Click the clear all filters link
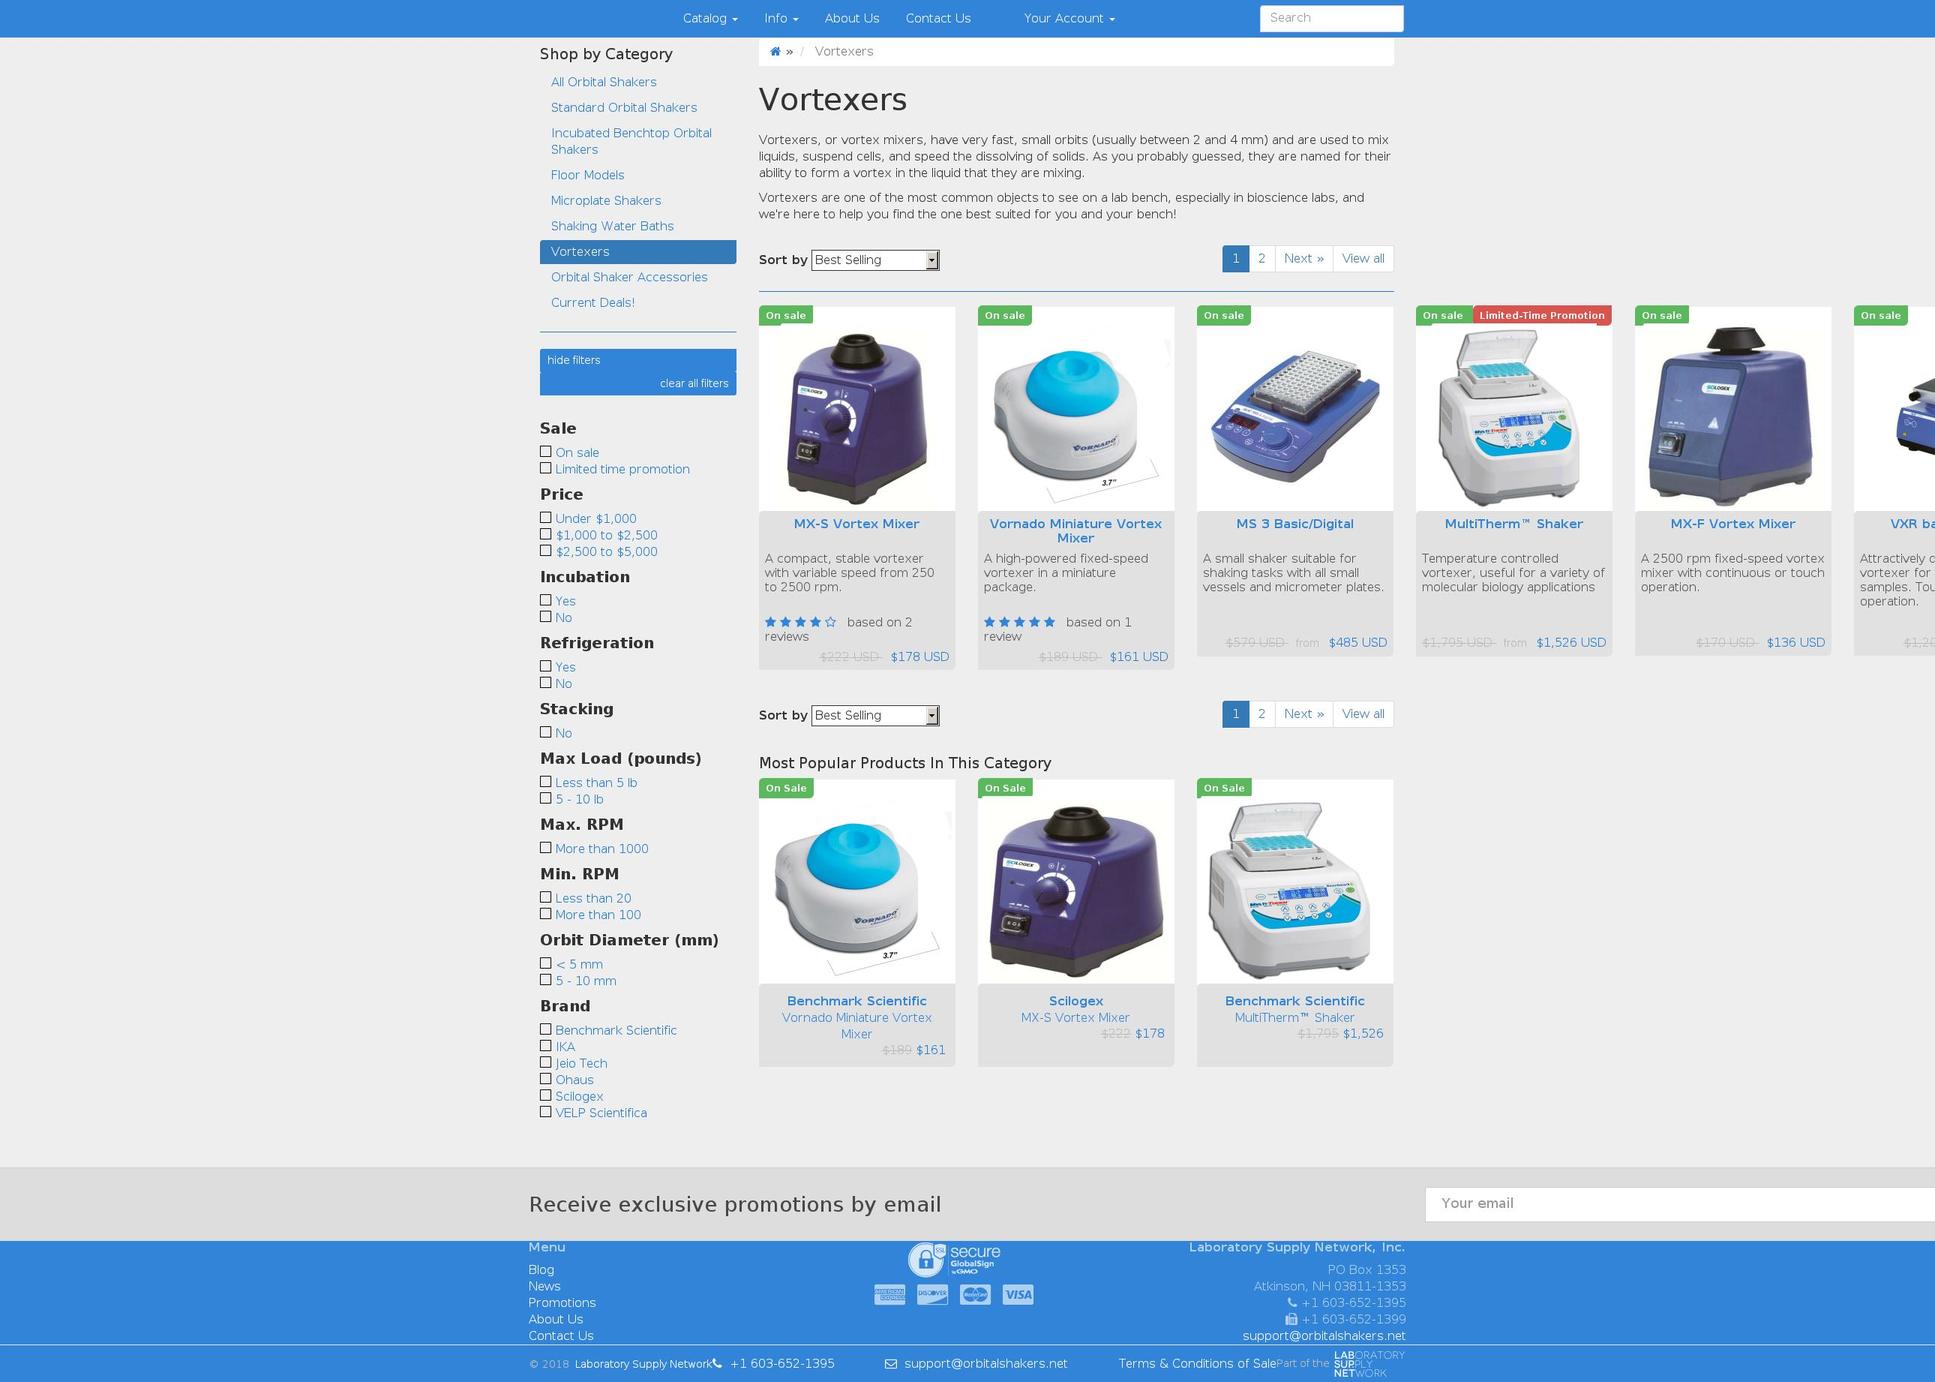 point(694,383)
